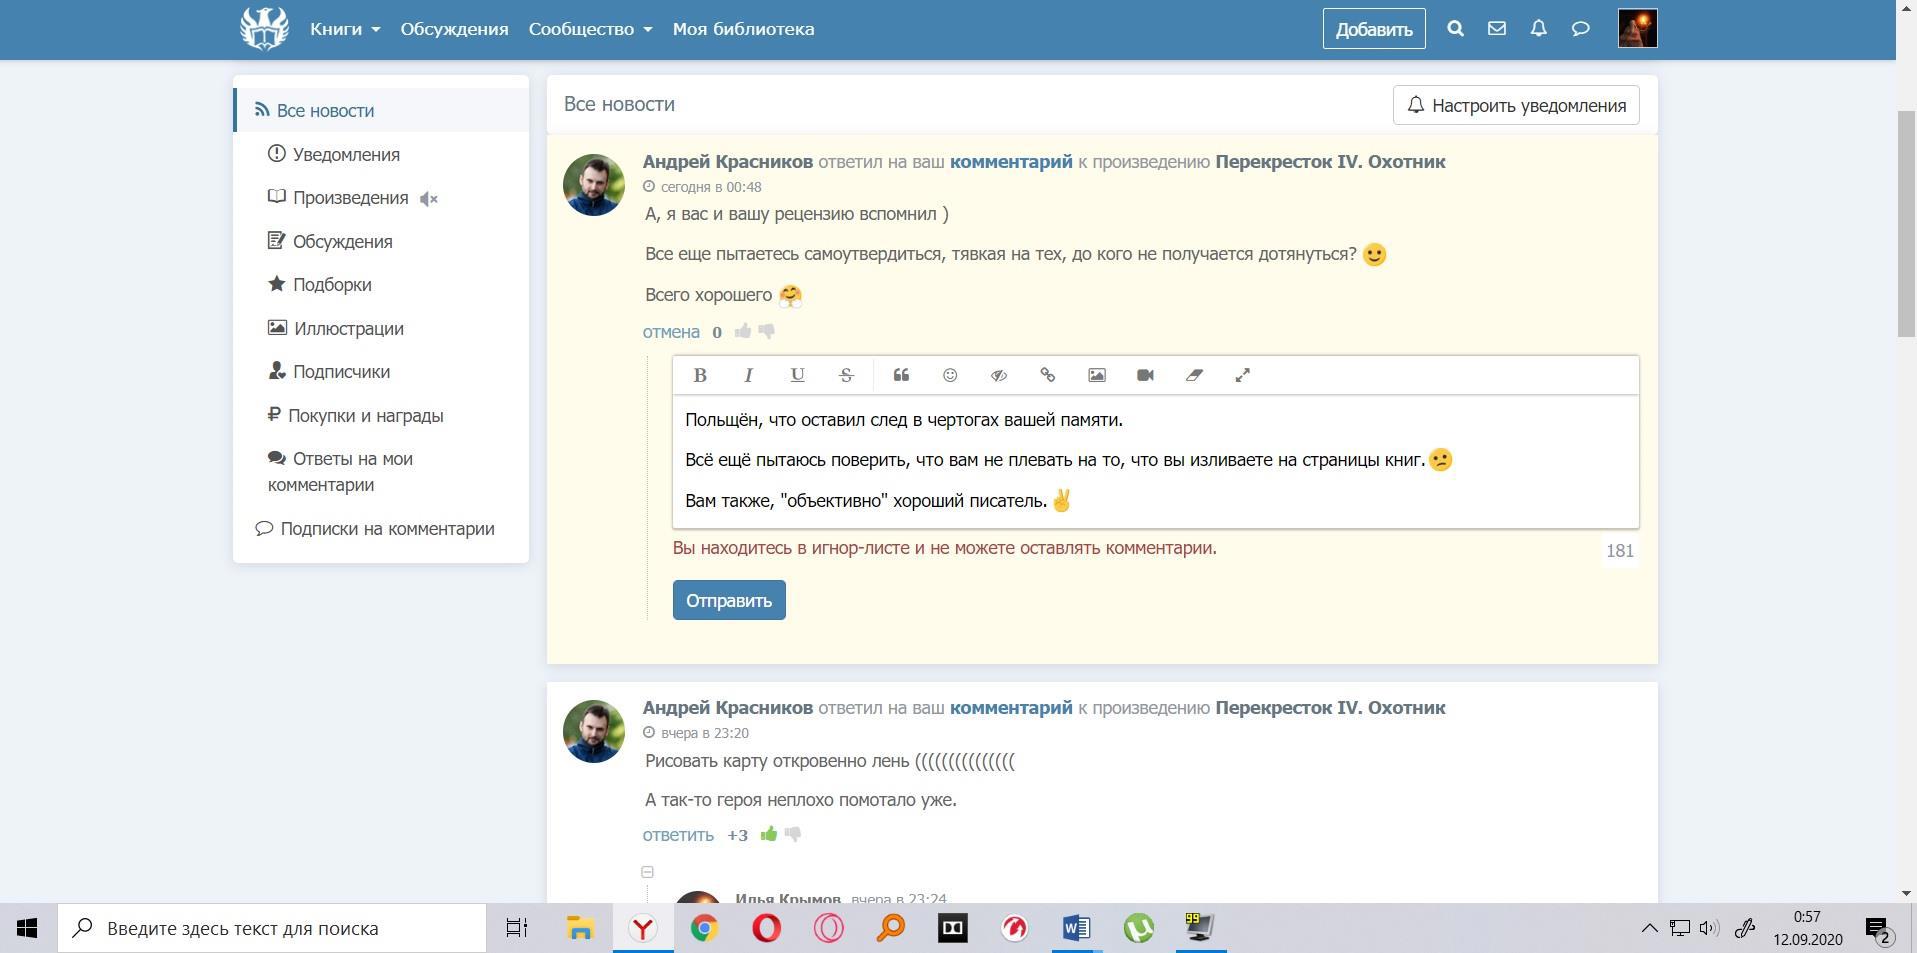Toggle spoiler hidden-text formatting
This screenshot has width=1917, height=953.
coord(998,375)
